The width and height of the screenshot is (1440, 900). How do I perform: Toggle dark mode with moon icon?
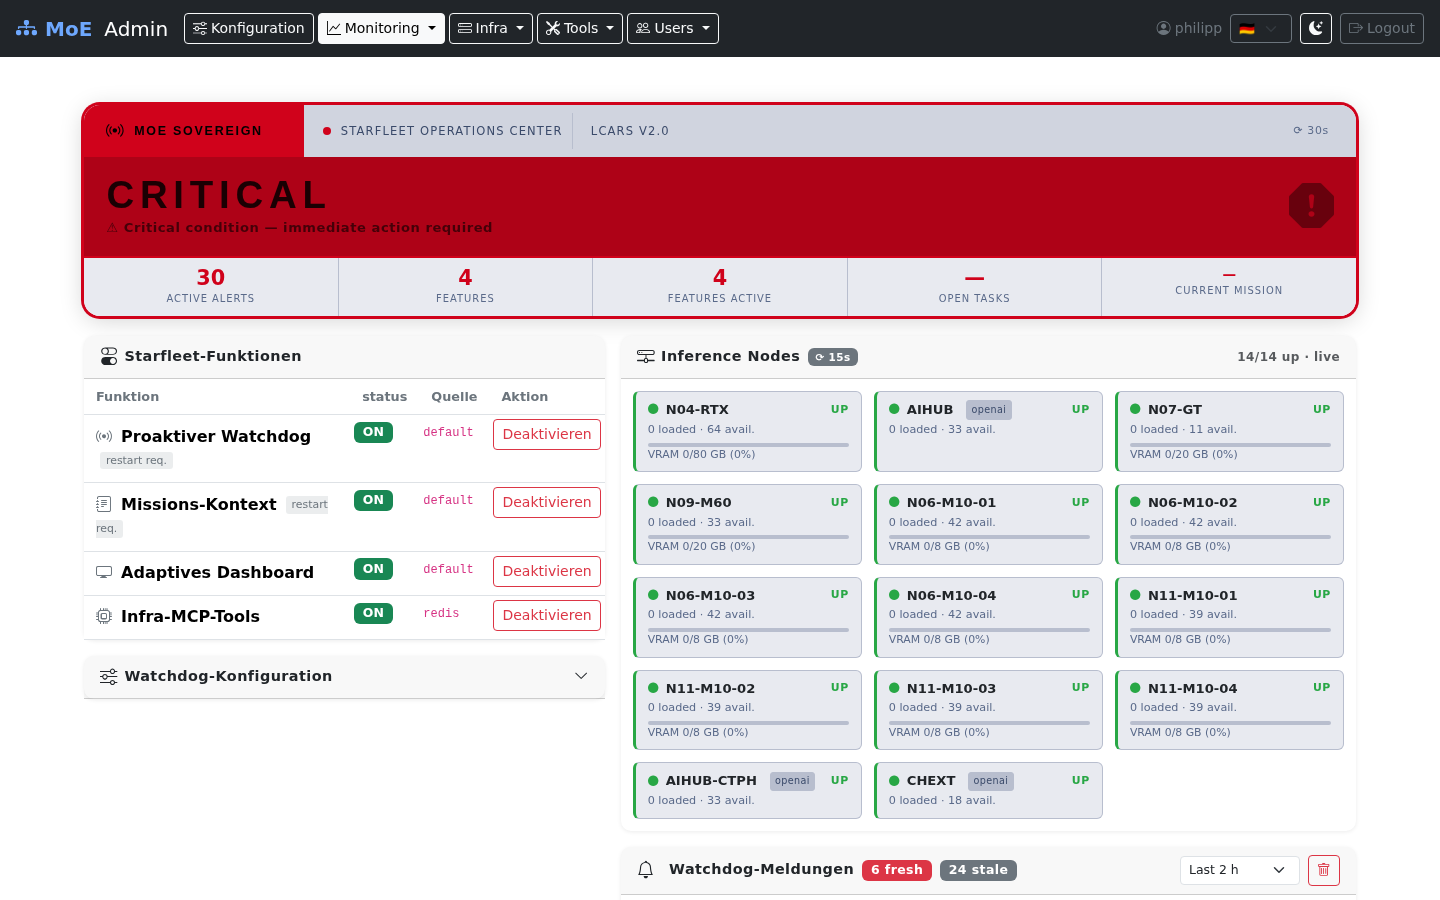tap(1316, 28)
